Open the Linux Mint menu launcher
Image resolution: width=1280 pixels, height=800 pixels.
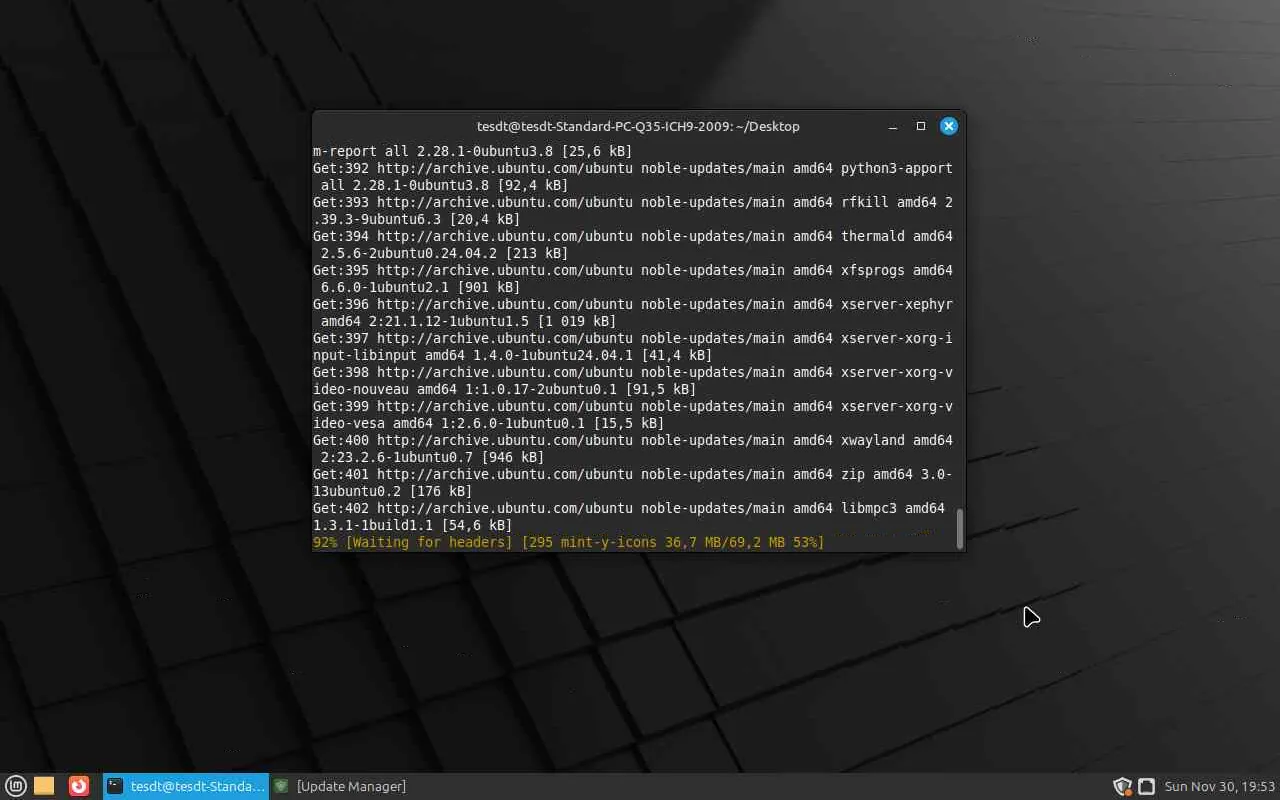pos(16,786)
